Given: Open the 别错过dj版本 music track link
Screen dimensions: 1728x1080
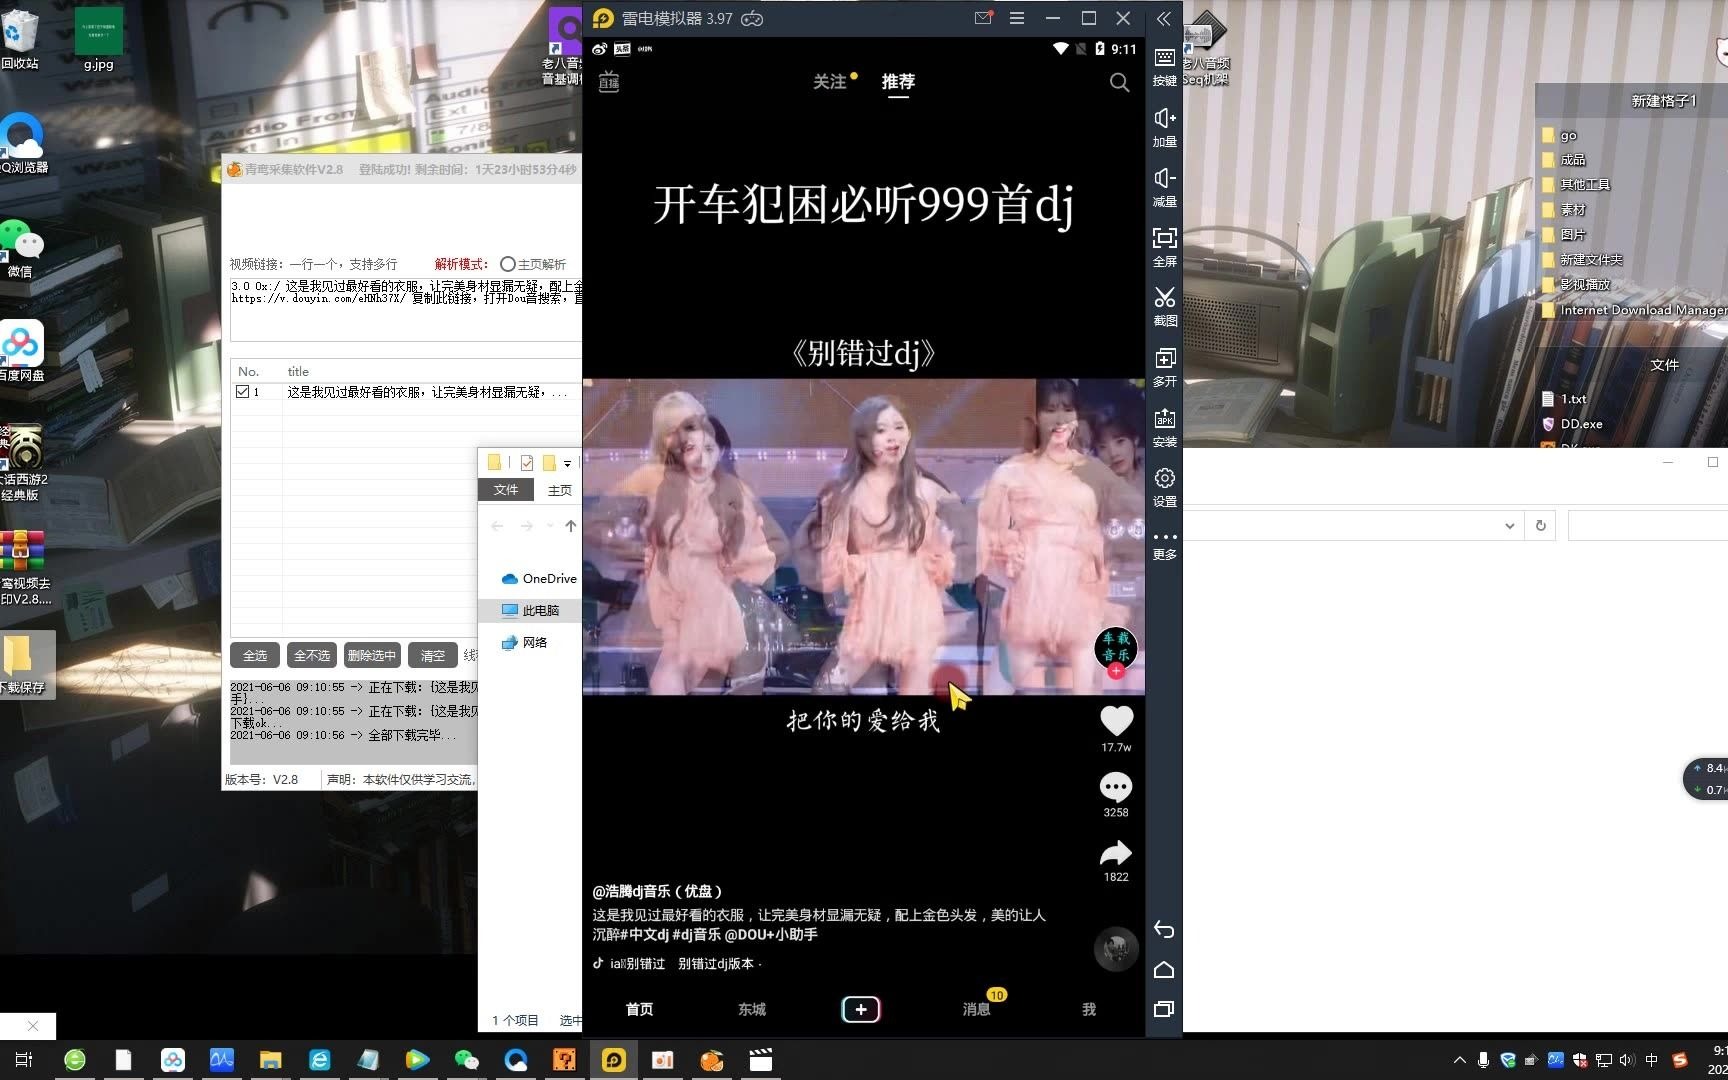Looking at the screenshot, I should click(715, 964).
